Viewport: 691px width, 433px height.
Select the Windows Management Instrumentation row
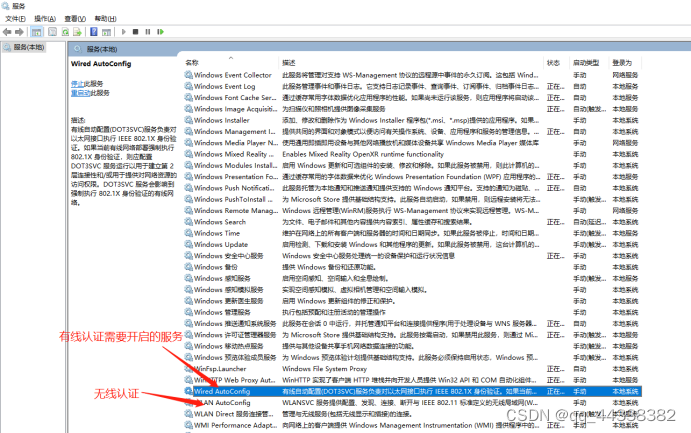tap(412, 131)
